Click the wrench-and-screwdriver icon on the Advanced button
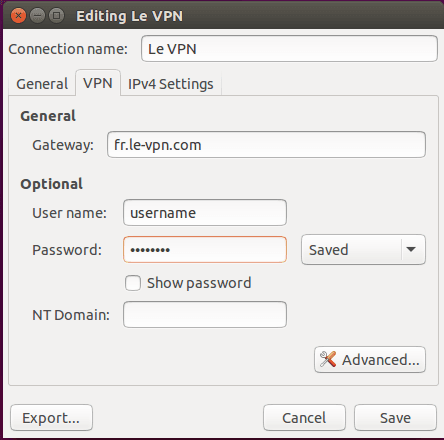444x440 pixels. pos(328,359)
